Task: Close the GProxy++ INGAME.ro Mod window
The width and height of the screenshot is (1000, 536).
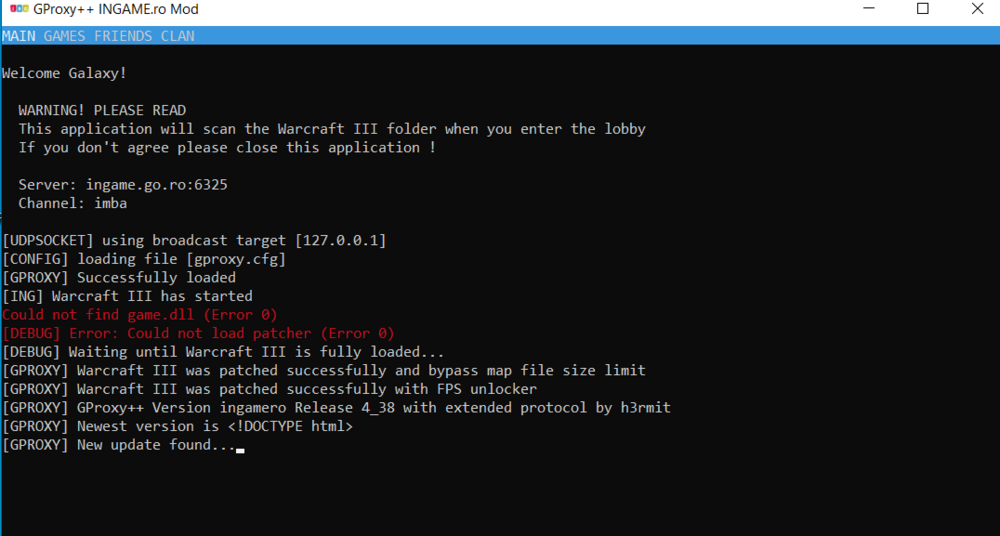Action: pos(977,10)
